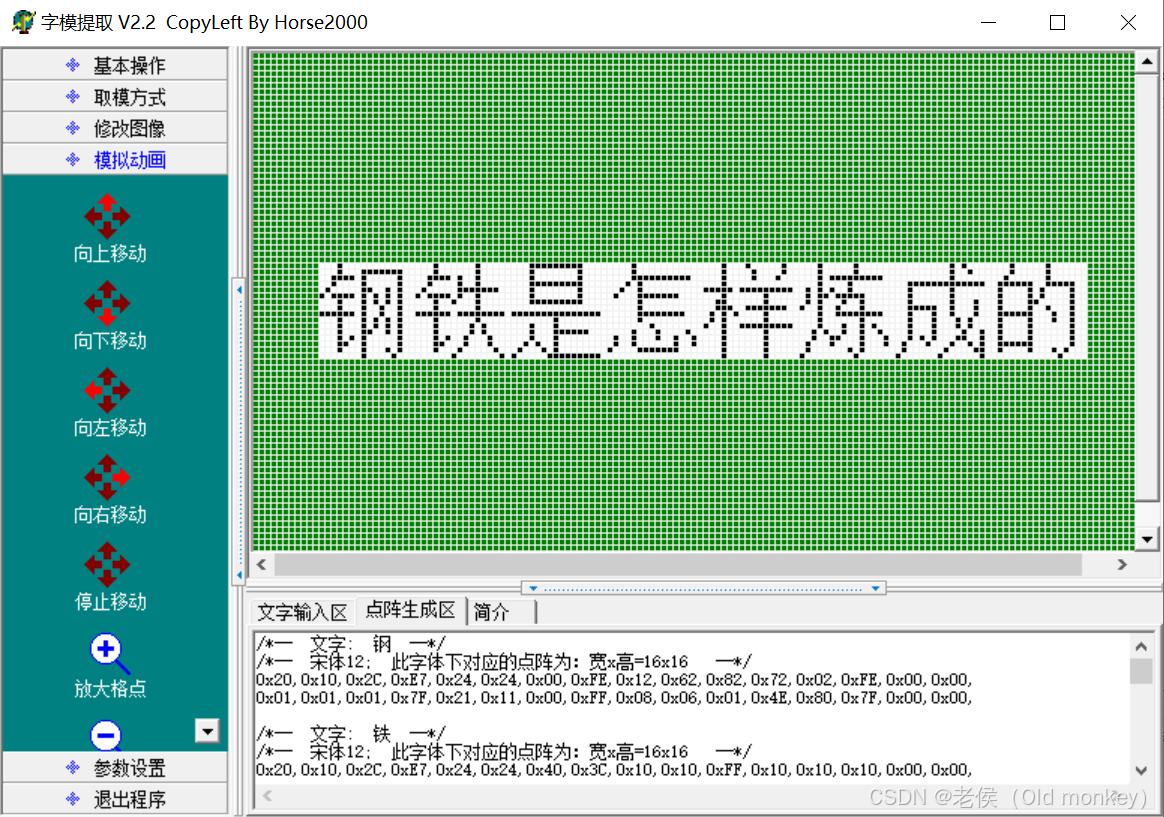Click the horizontal splitter left arrow

(533, 588)
